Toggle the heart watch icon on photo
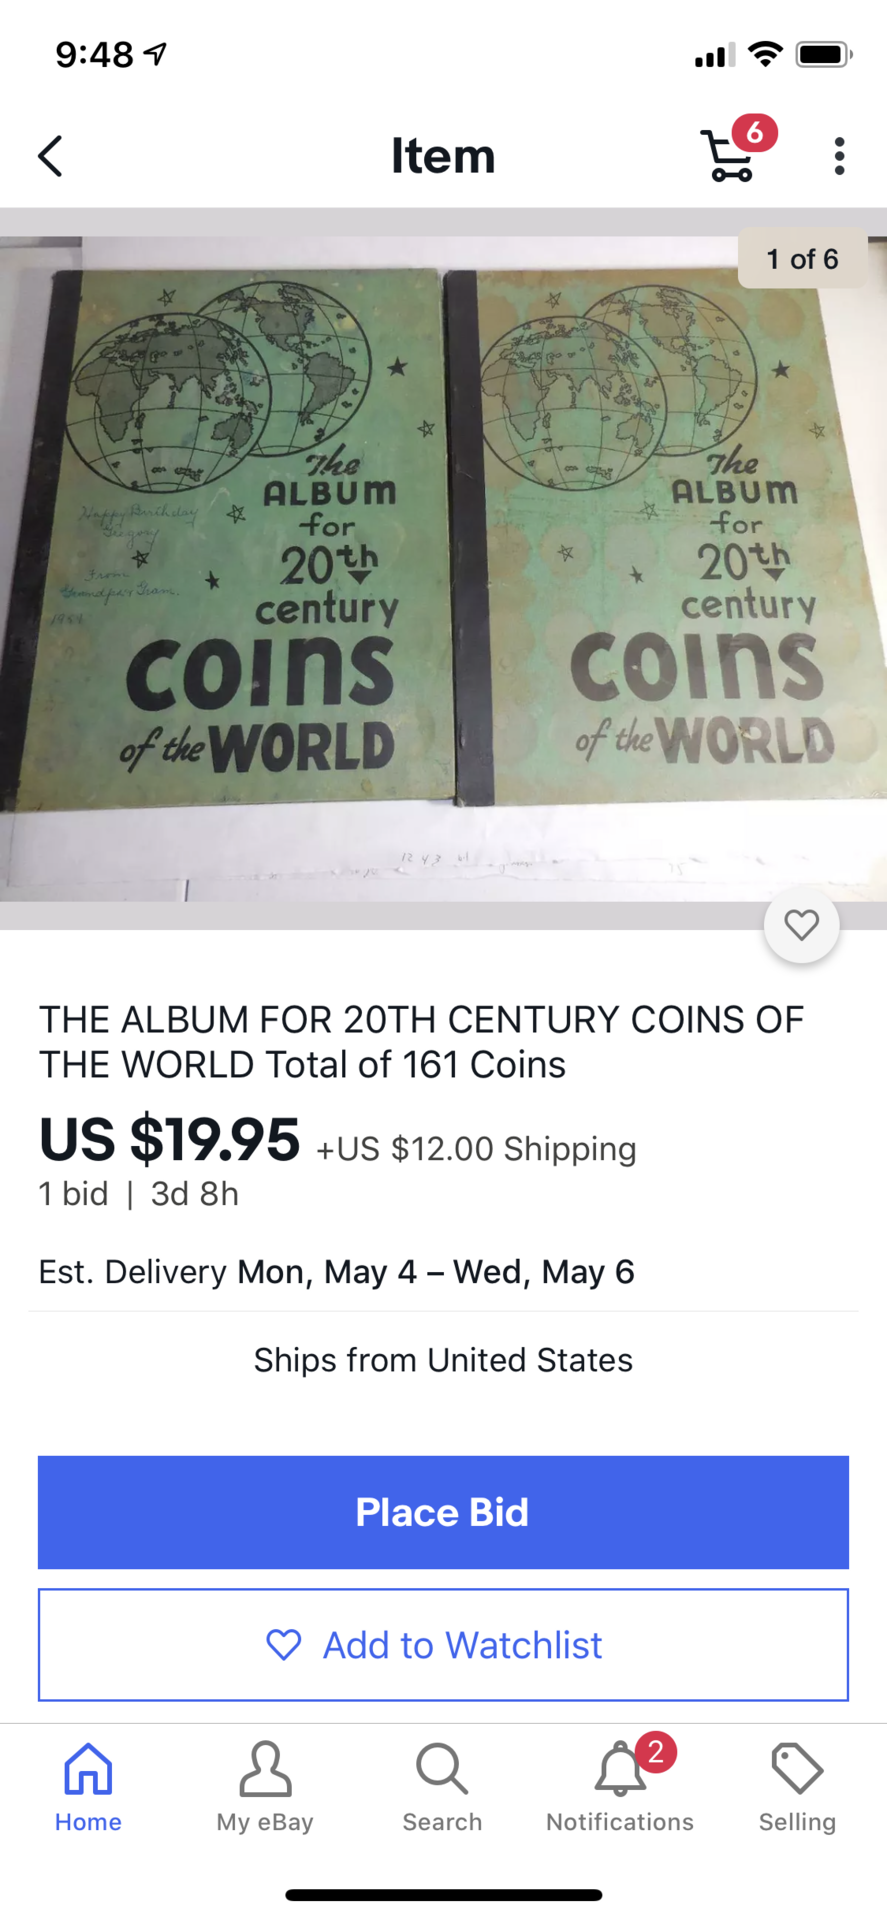 click(801, 925)
